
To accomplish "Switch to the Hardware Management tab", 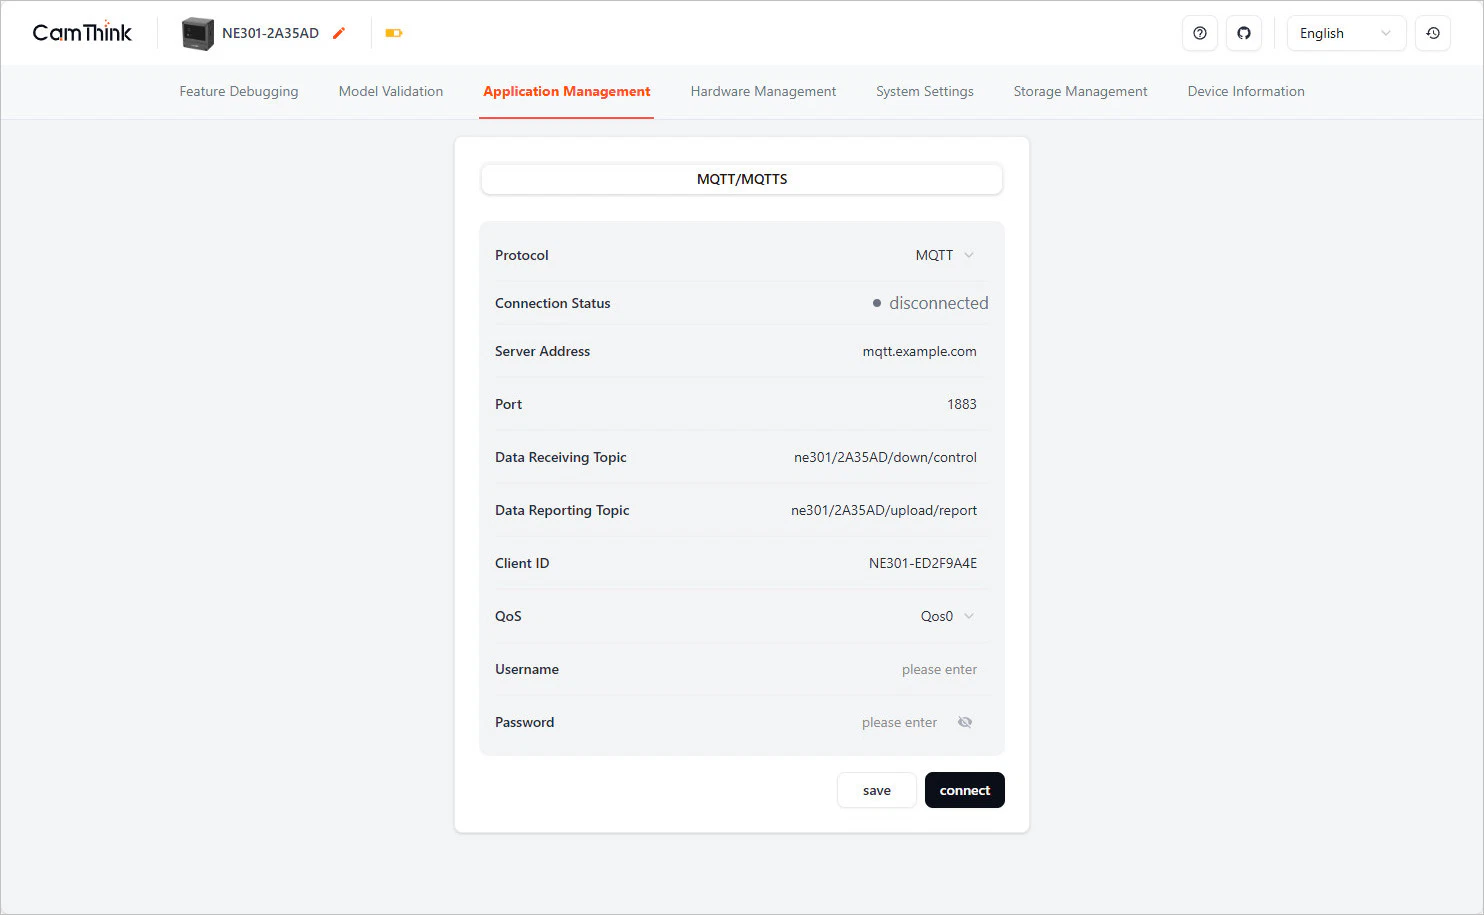I will (x=763, y=91).
